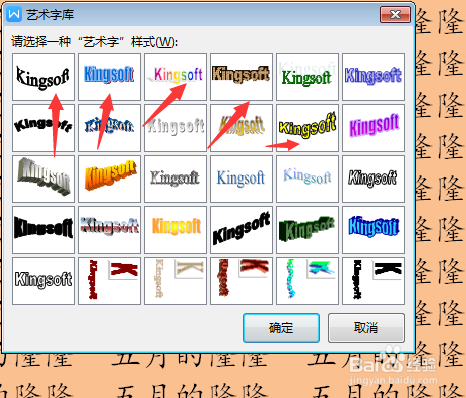This screenshot has height=398, width=466.
Task: Choose the blue wavy bold Kingsoft style
Action: (x=373, y=230)
